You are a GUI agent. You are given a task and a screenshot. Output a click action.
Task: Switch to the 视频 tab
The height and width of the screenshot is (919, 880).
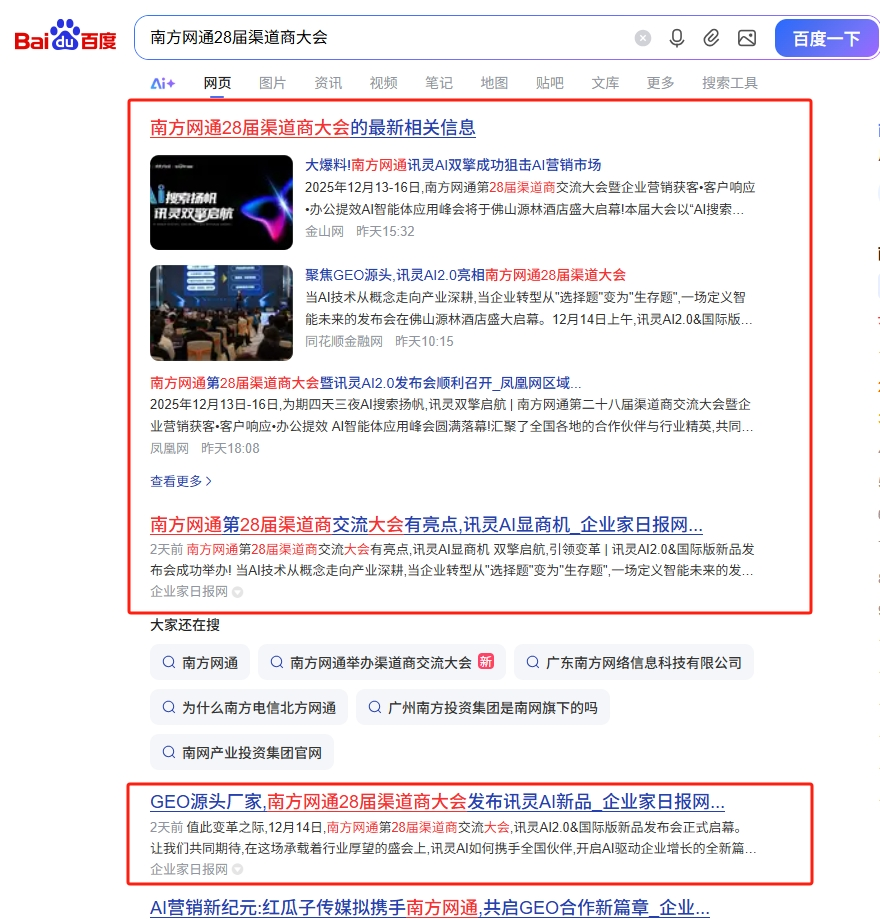point(383,83)
